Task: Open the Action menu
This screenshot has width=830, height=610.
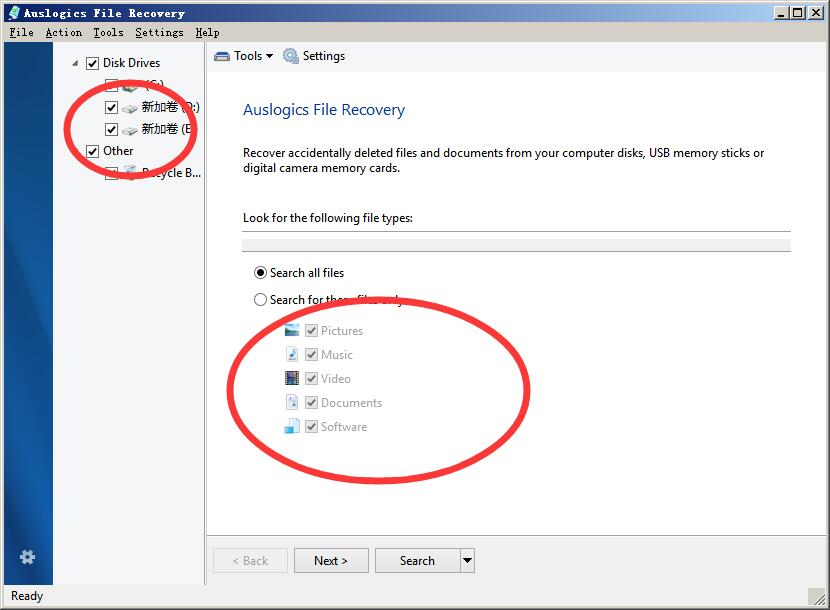Action: point(64,32)
